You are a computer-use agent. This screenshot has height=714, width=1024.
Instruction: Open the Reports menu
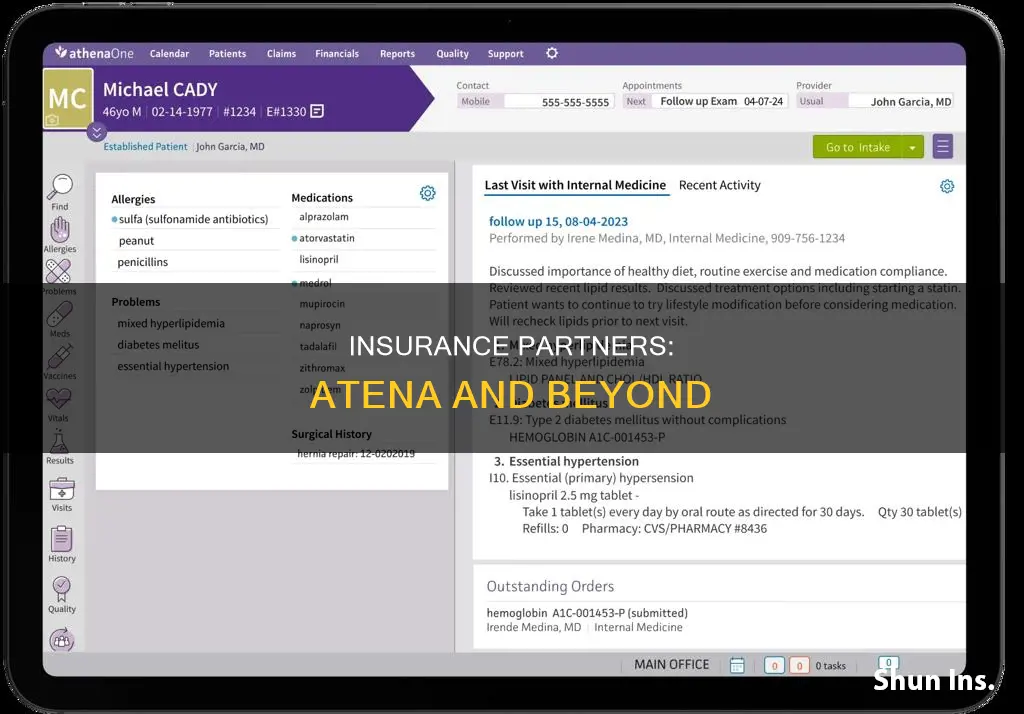tap(397, 54)
